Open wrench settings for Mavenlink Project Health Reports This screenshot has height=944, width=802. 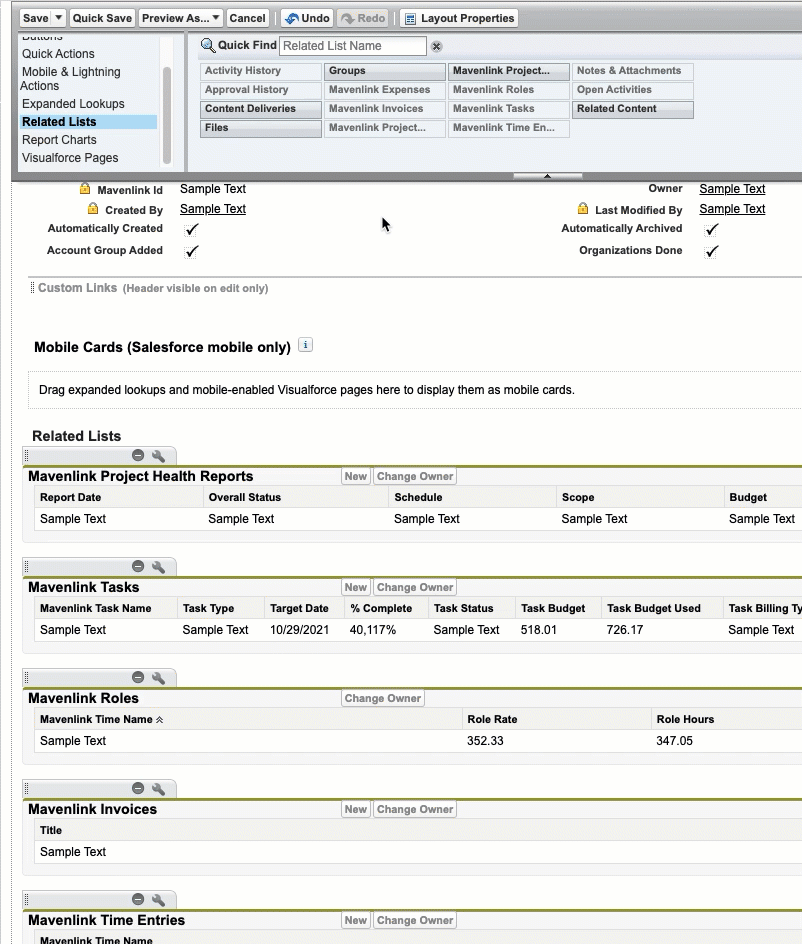(x=158, y=456)
